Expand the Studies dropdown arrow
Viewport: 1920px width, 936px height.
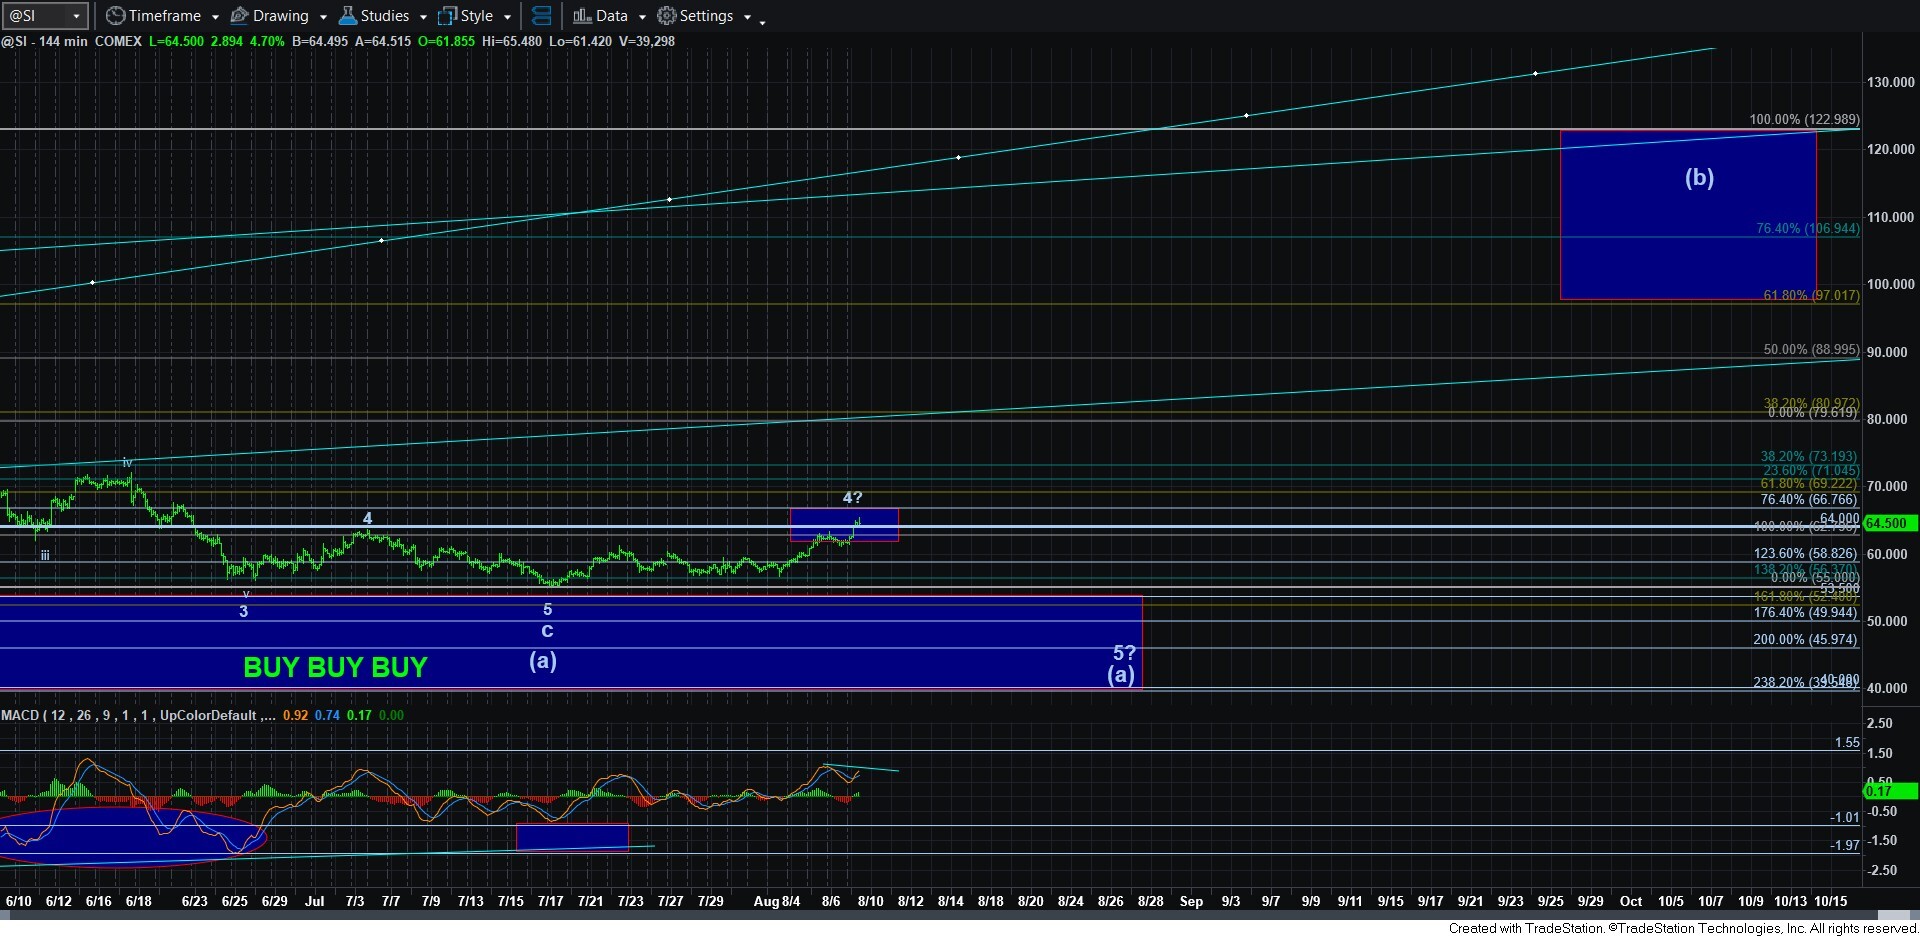pos(423,17)
